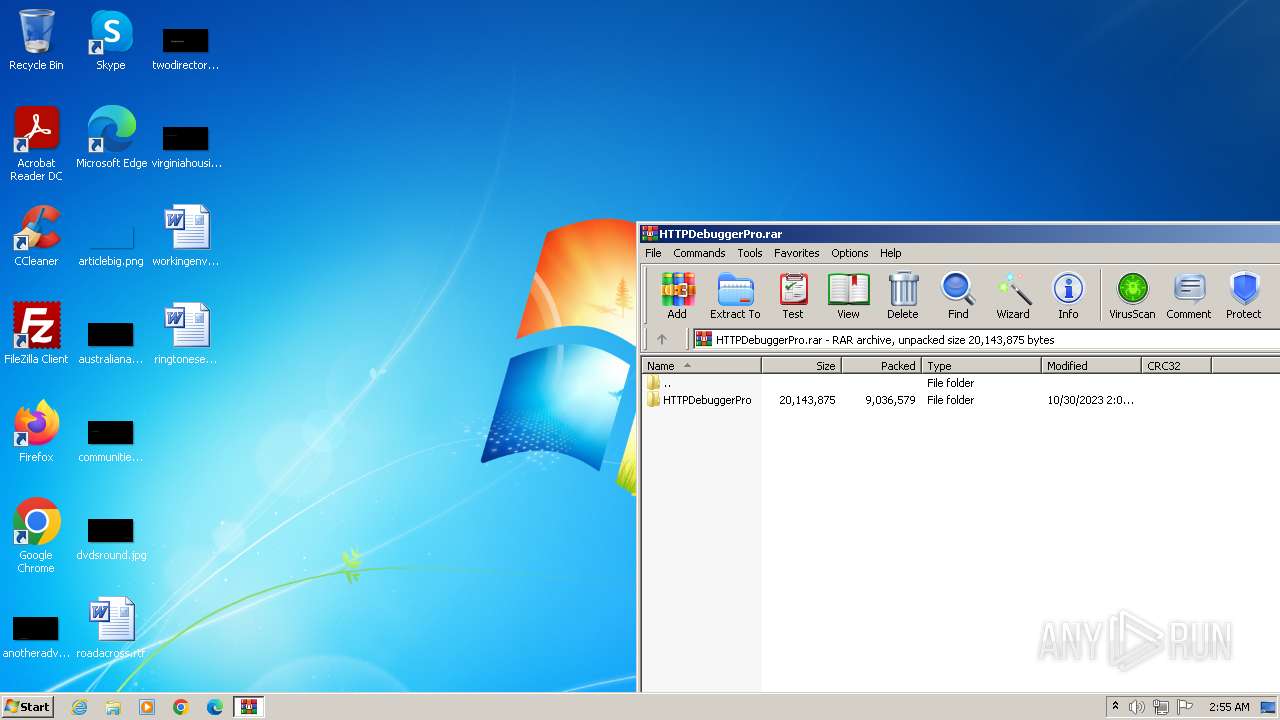Open Windows Media Player from taskbar
The height and width of the screenshot is (720, 1280).
147,707
